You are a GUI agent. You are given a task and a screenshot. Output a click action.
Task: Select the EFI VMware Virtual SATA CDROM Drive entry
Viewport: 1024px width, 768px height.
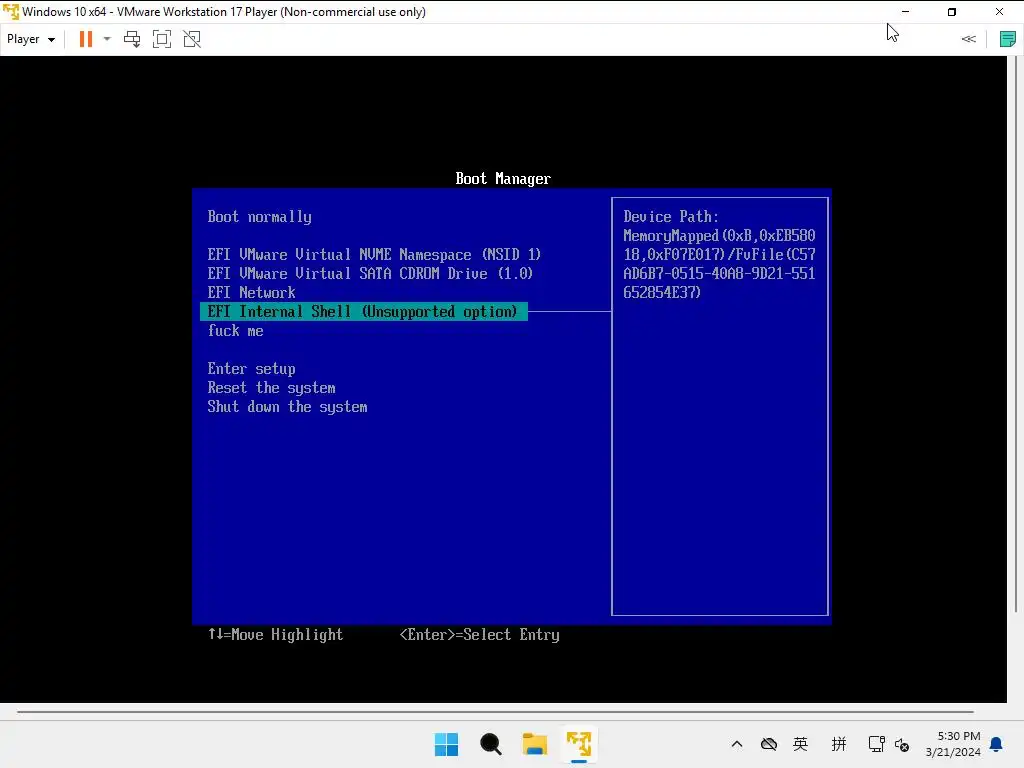pos(370,274)
